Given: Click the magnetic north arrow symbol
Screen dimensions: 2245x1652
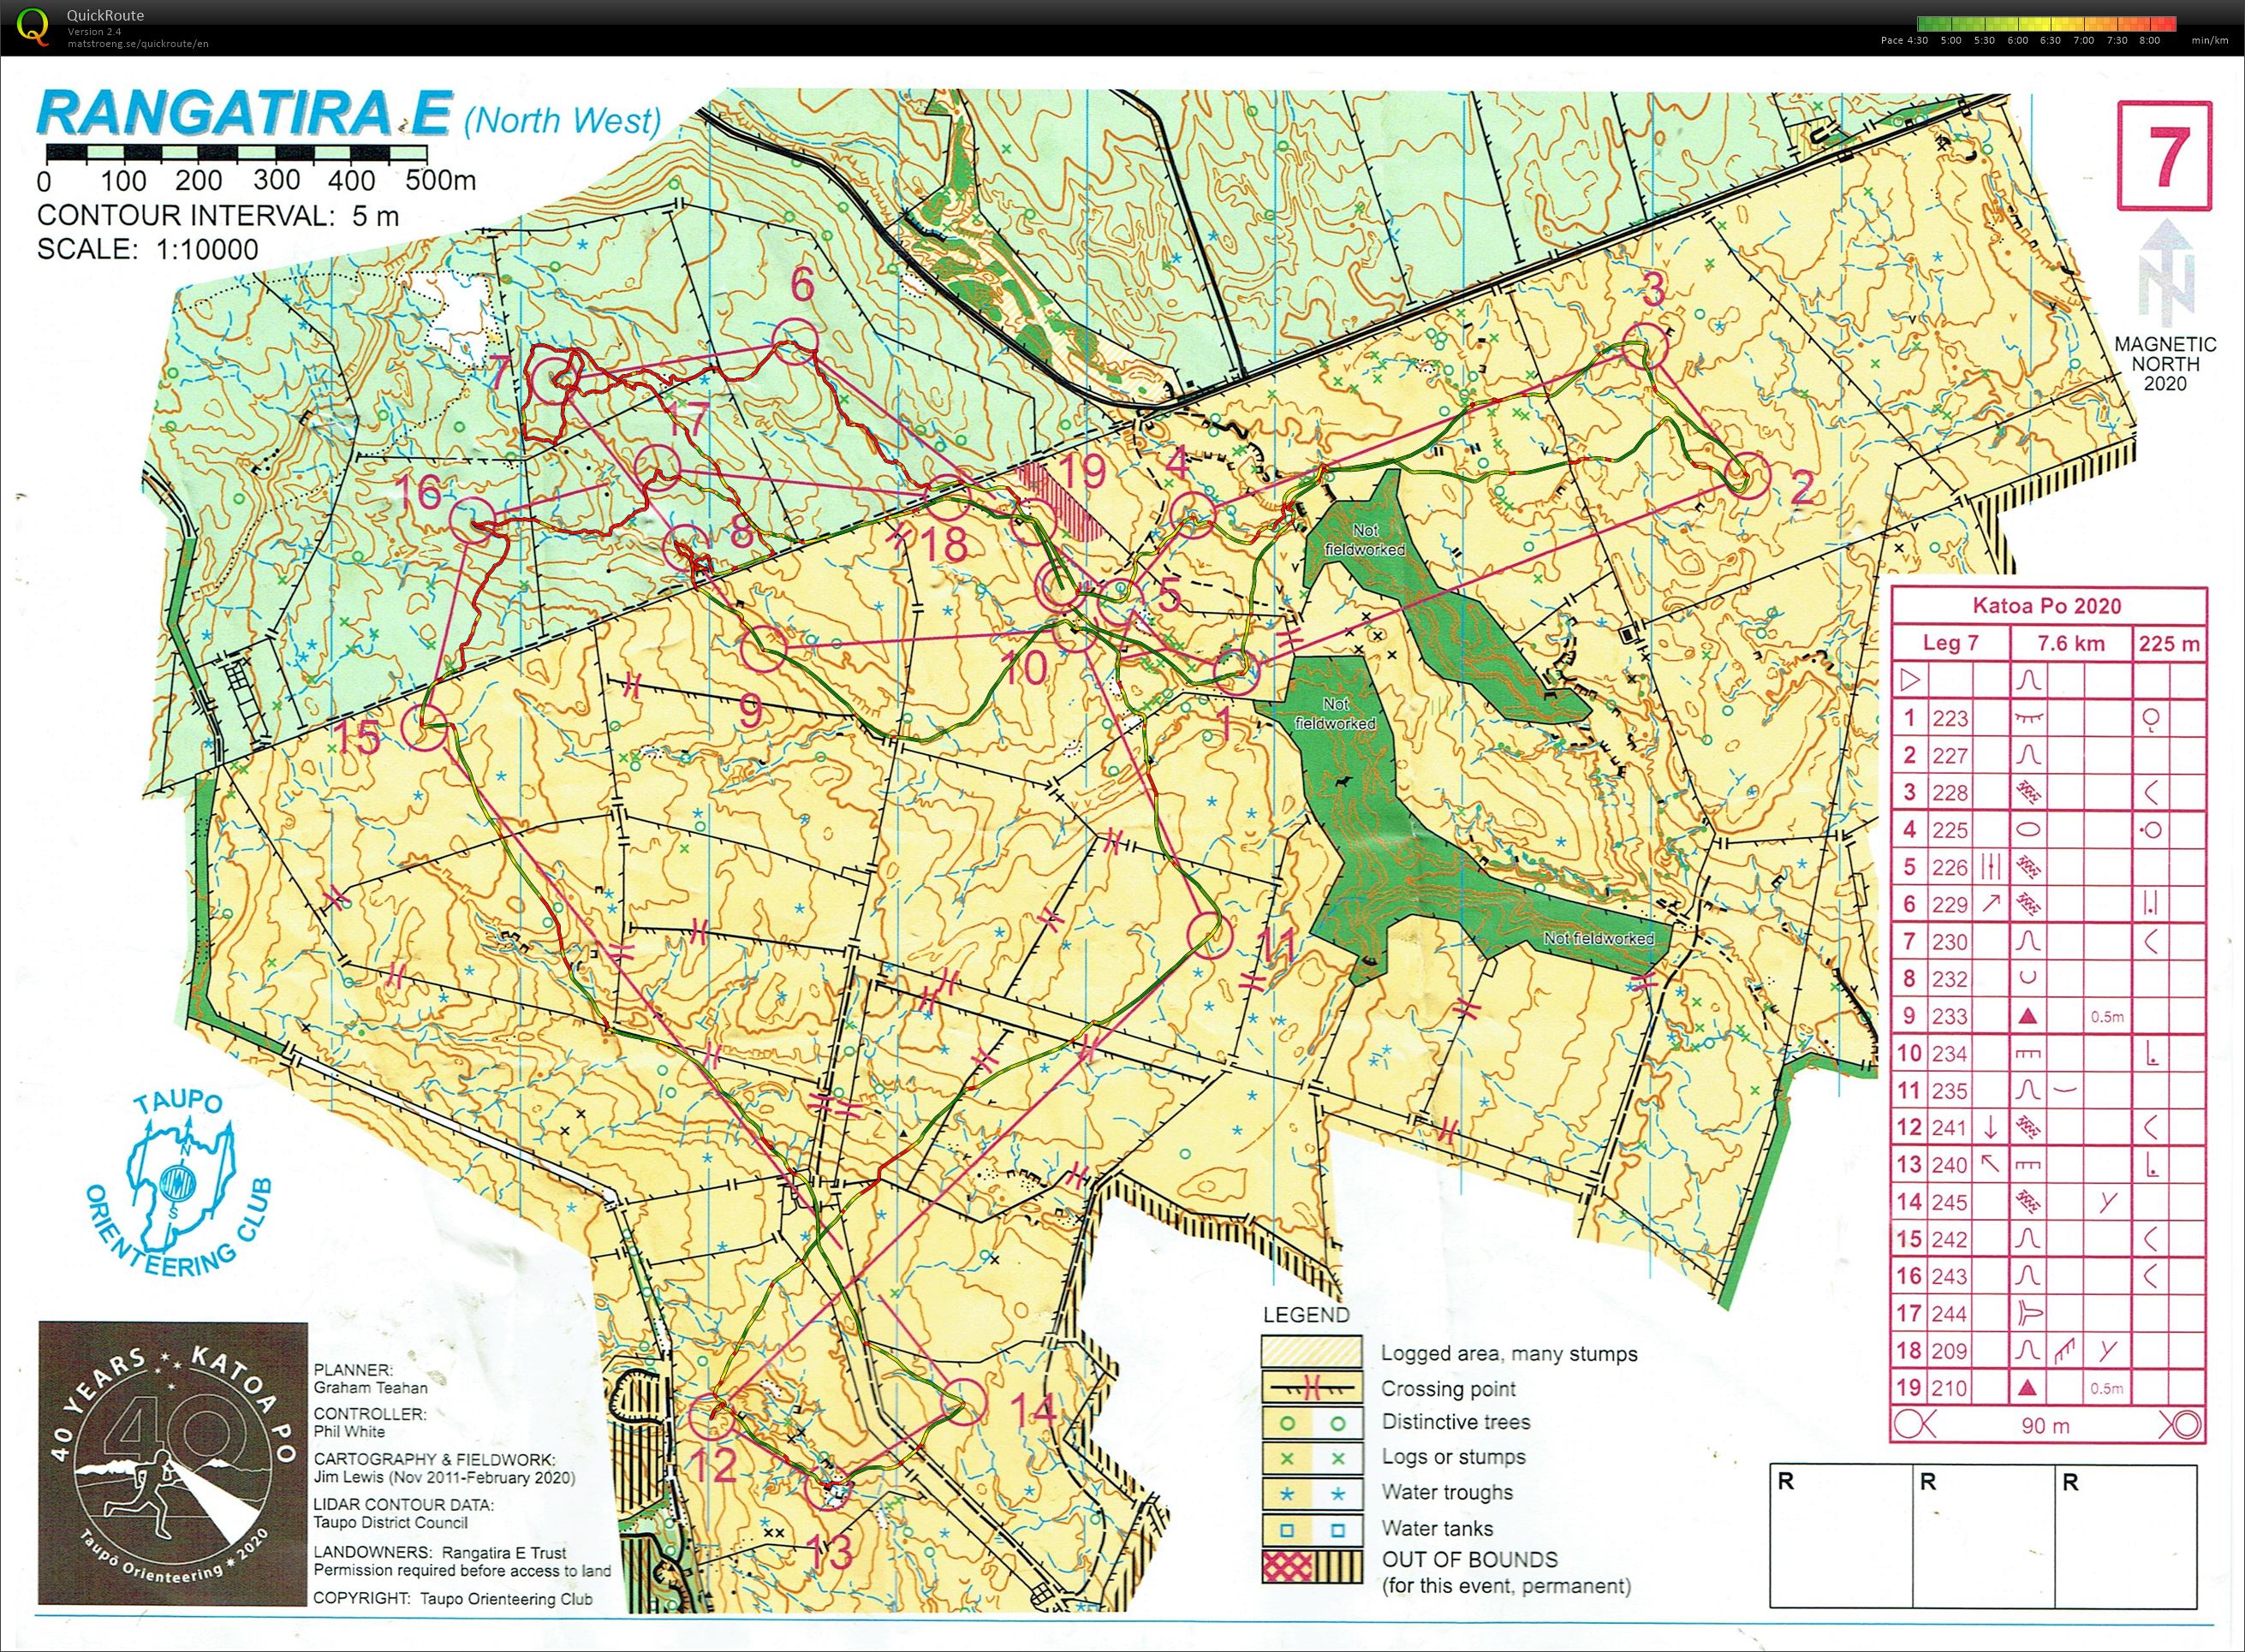Looking at the screenshot, I should [x=2165, y=271].
